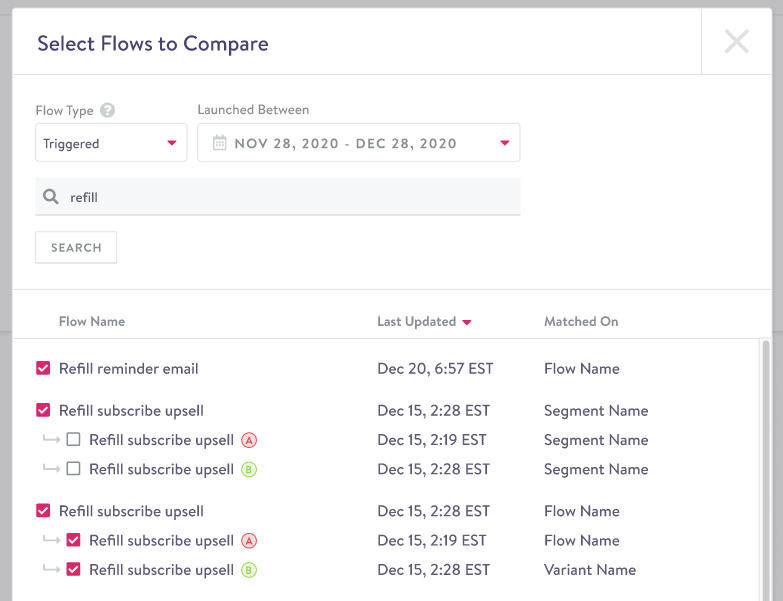Viewport: 783px width, 601px height.
Task: Click the green B variant badge on Variant Name row
Action: coord(249,570)
